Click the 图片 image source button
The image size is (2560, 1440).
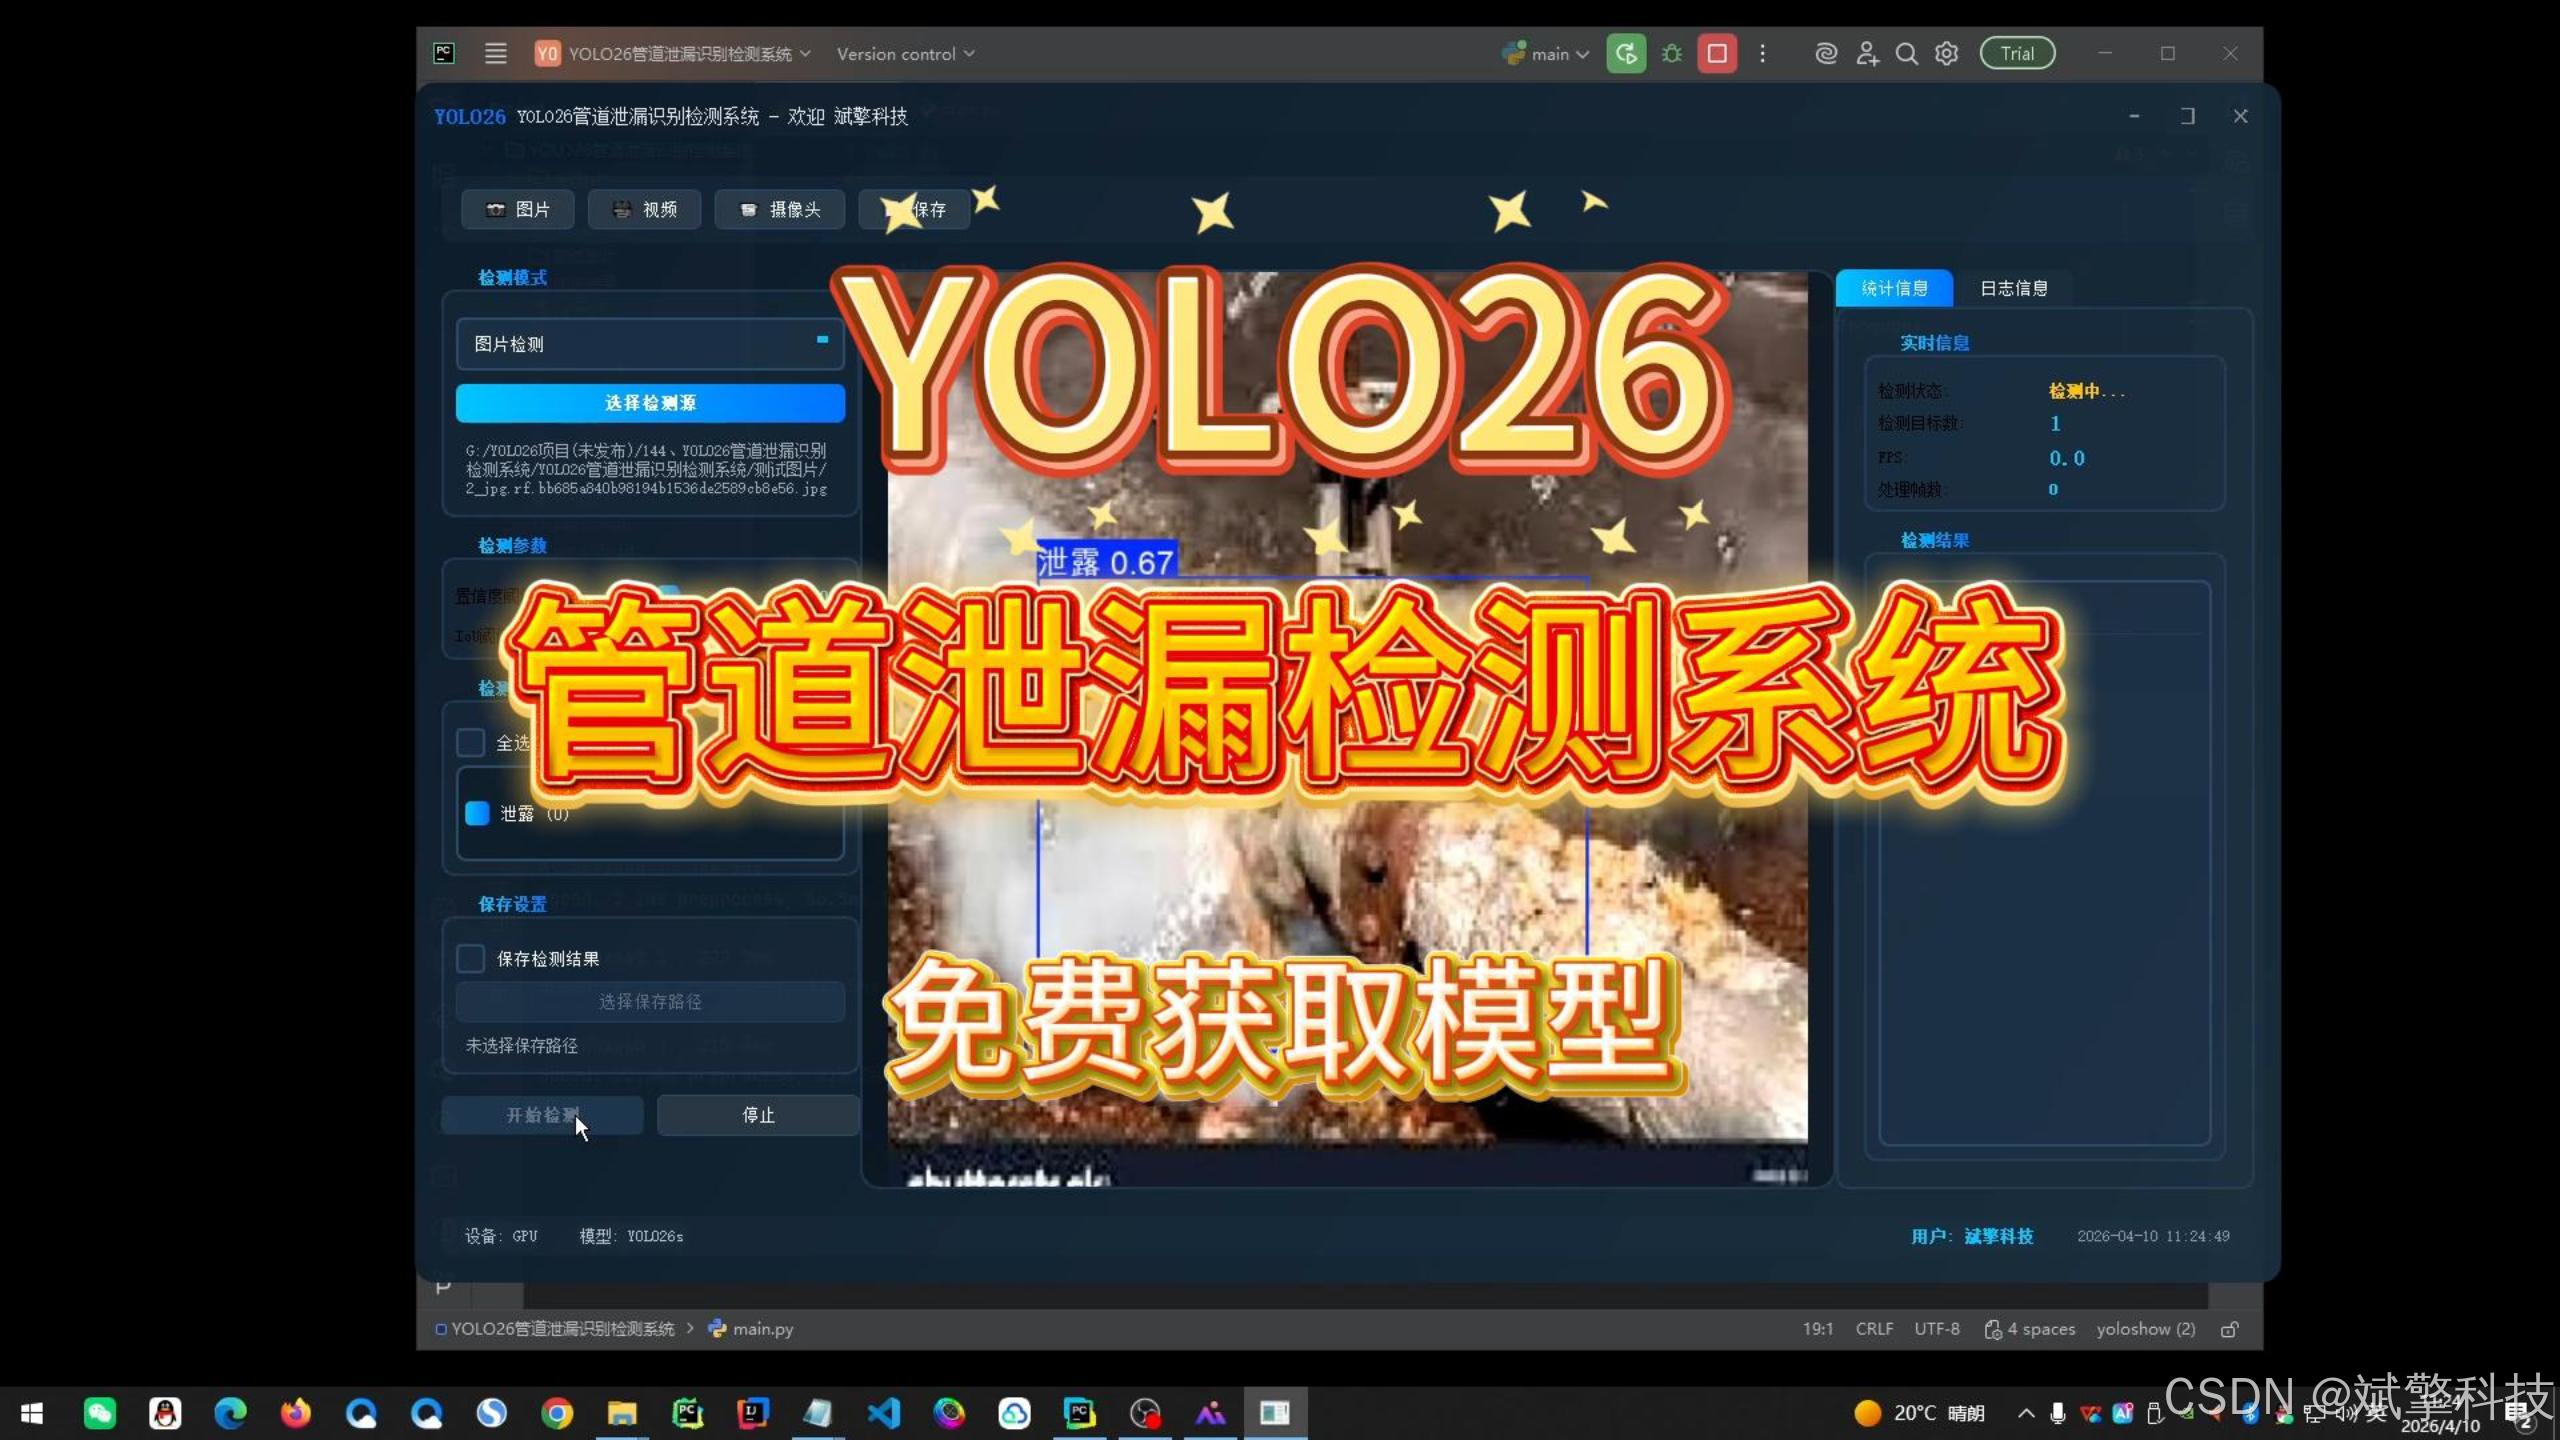coord(517,209)
